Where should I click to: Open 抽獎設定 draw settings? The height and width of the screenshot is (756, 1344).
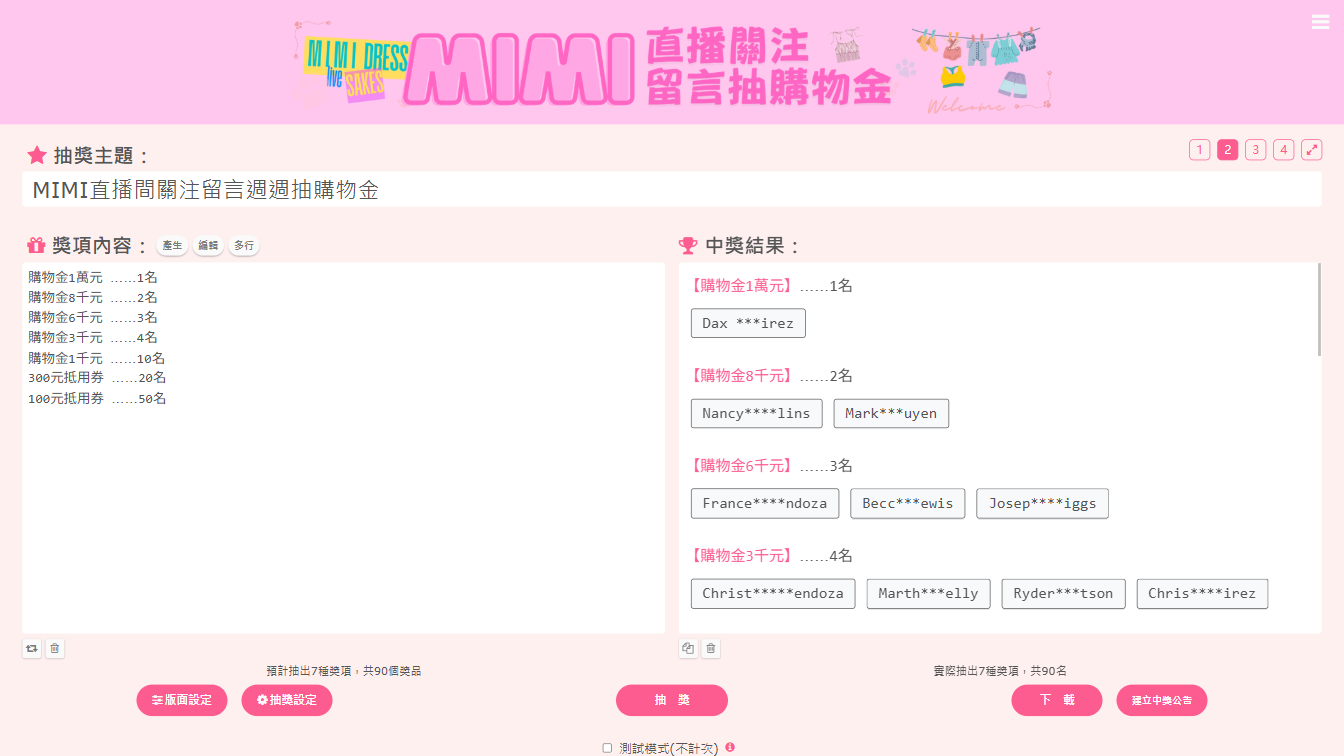286,700
